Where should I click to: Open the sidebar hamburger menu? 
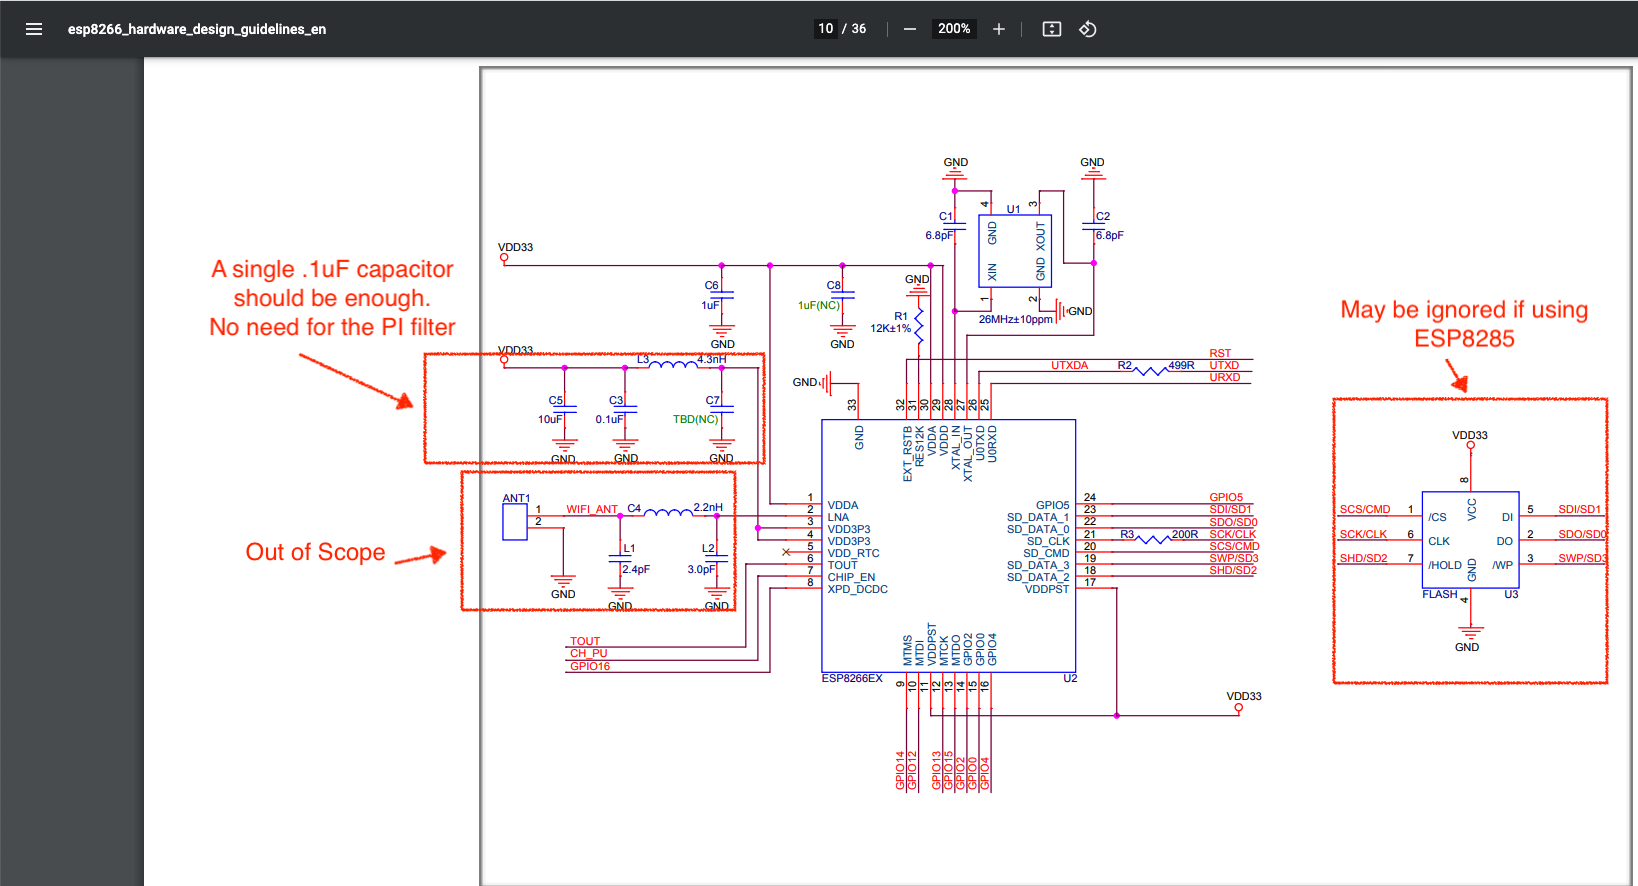(34, 29)
